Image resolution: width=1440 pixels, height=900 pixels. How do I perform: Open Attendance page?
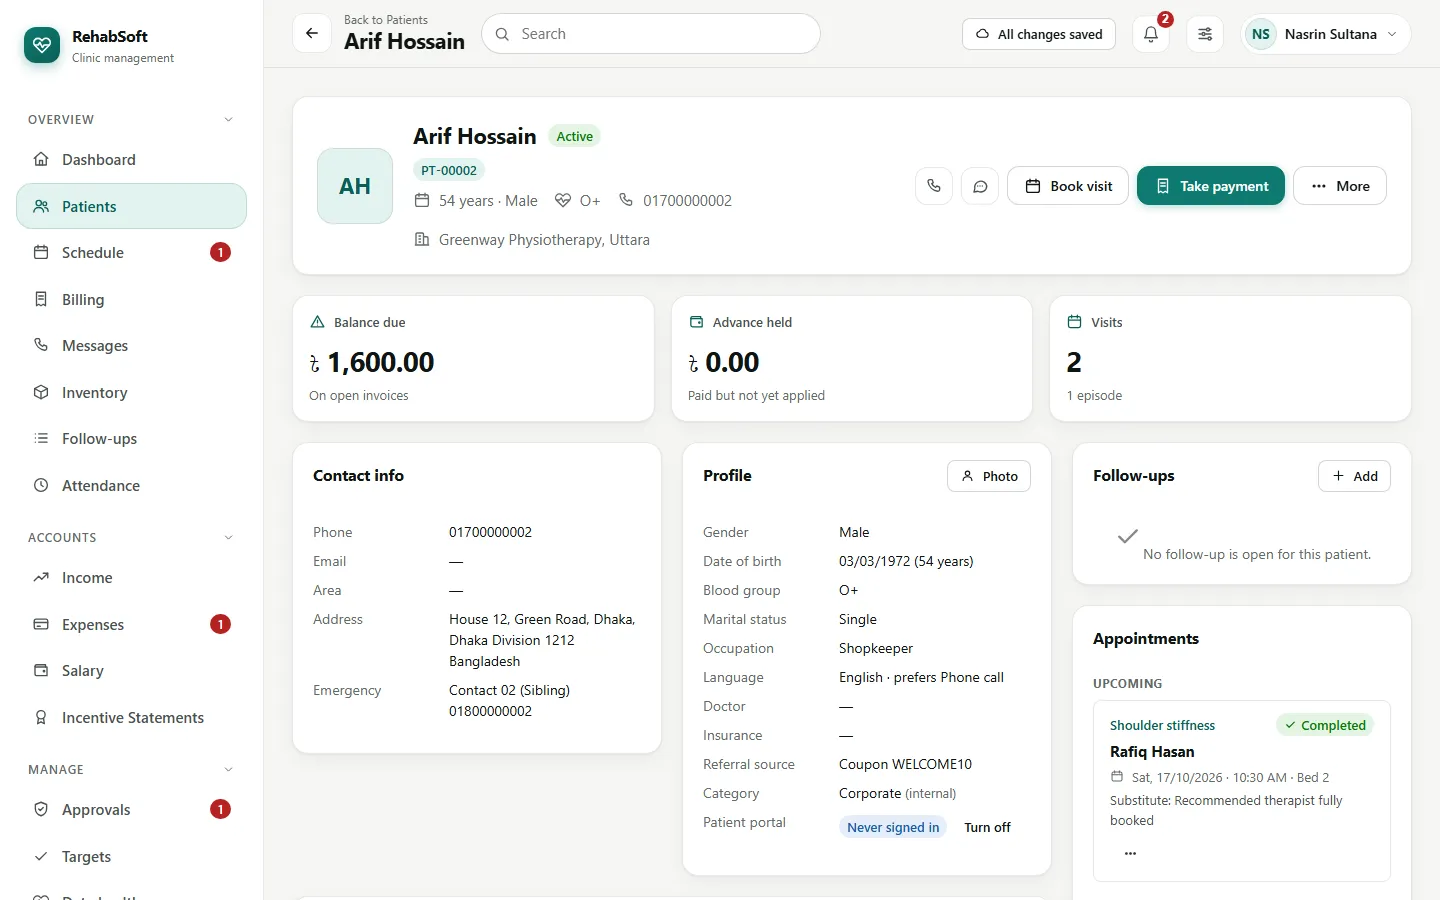(131, 485)
